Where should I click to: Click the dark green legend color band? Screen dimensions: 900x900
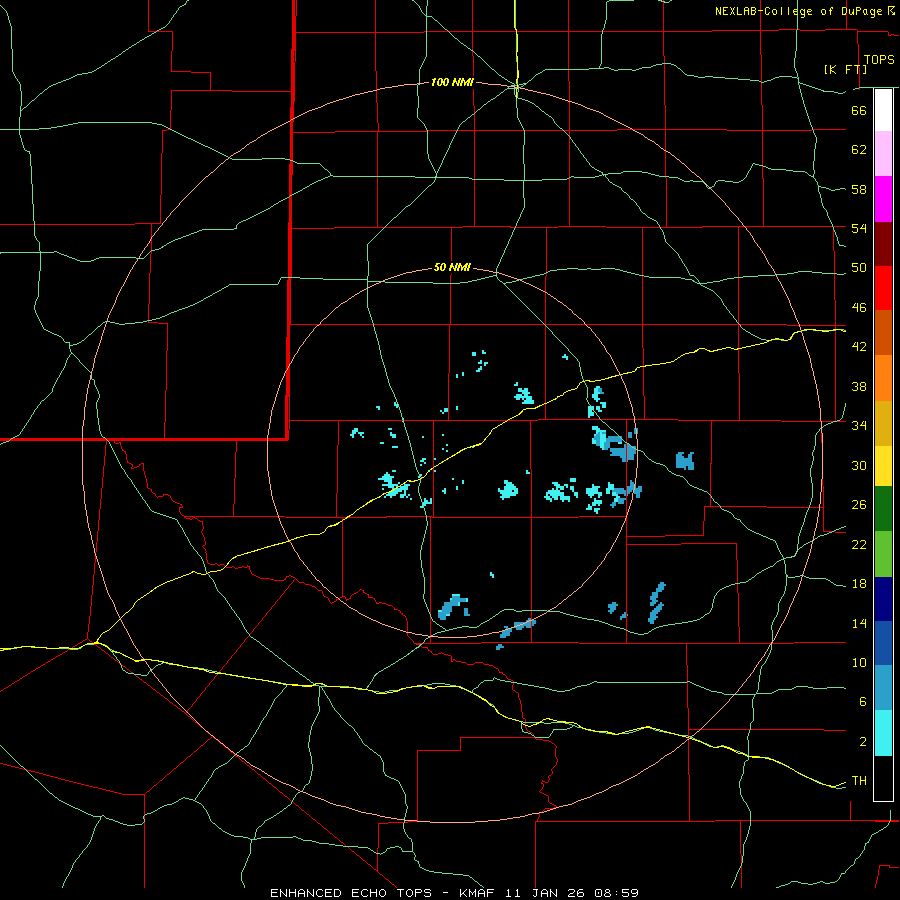pos(883,508)
